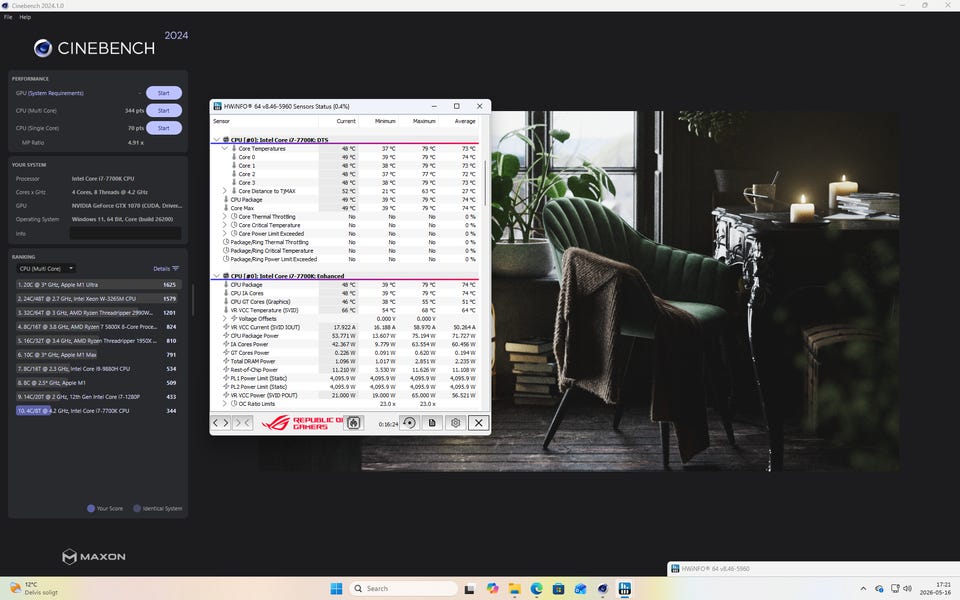Image resolution: width=960 pixels, height=600 pixels.
Task: Close the sensors window via toolbar X button
Action: click(x=479, y=423)
